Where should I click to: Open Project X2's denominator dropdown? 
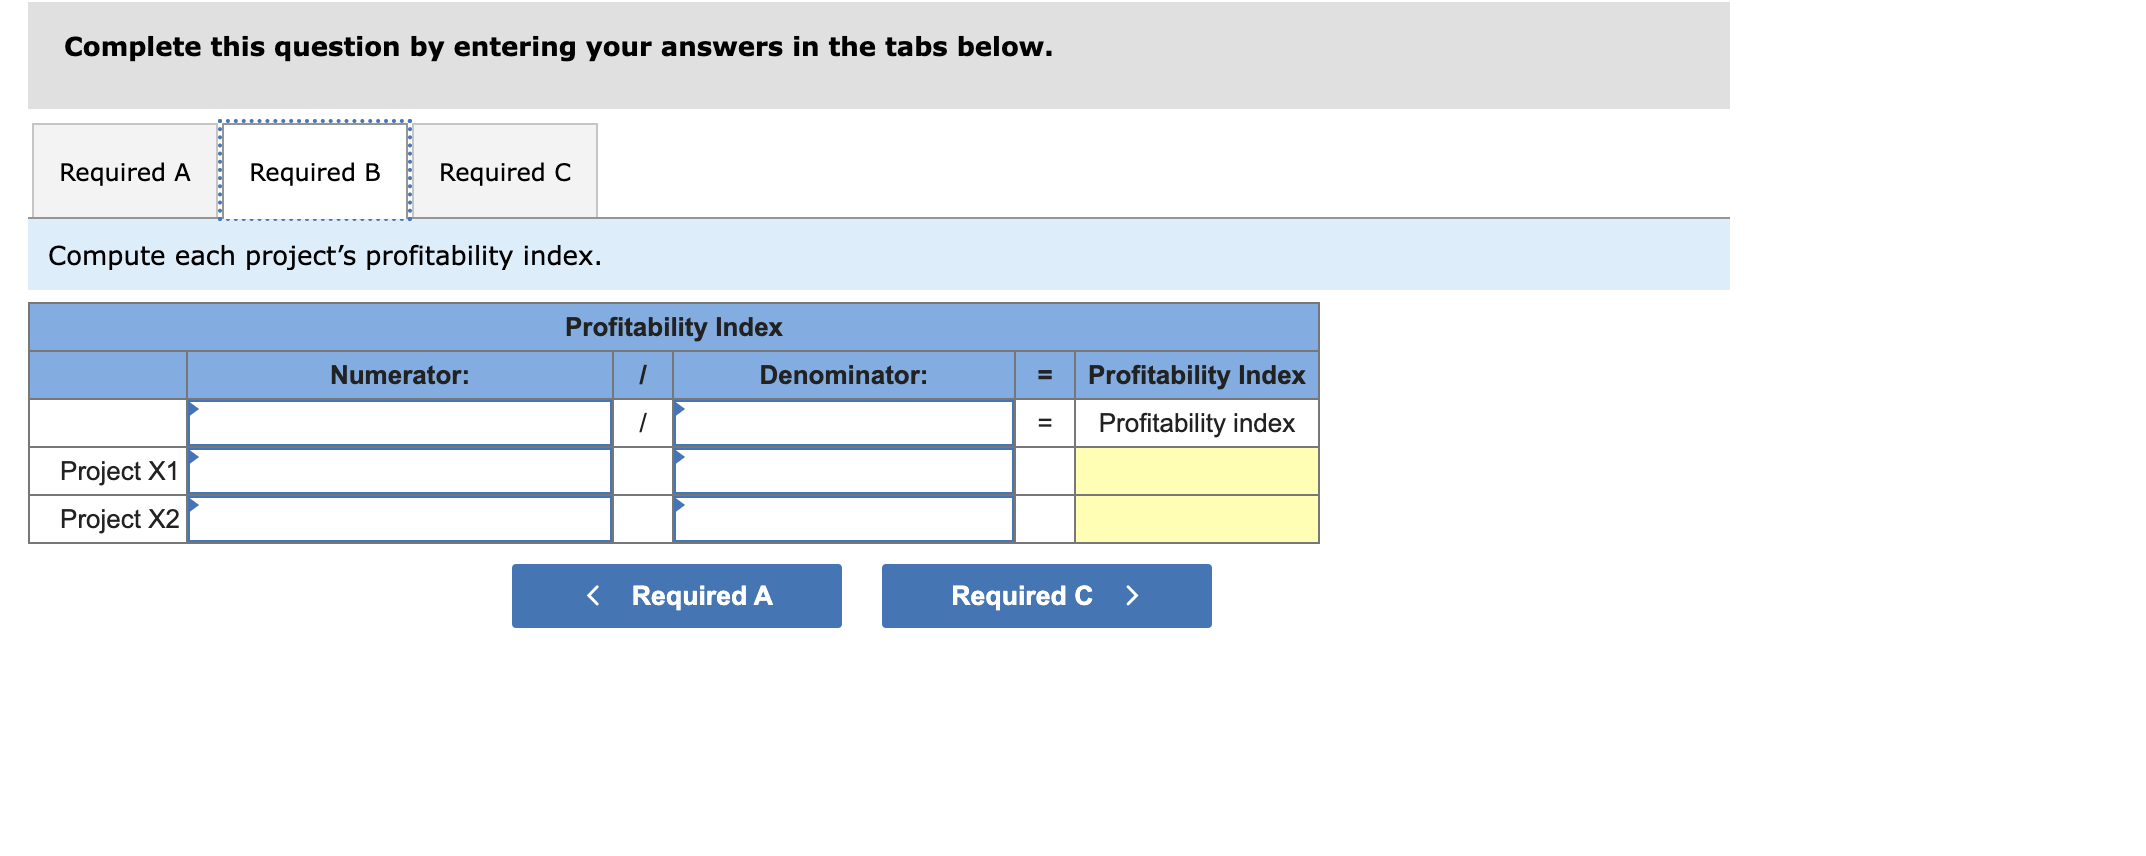(845, 518)
